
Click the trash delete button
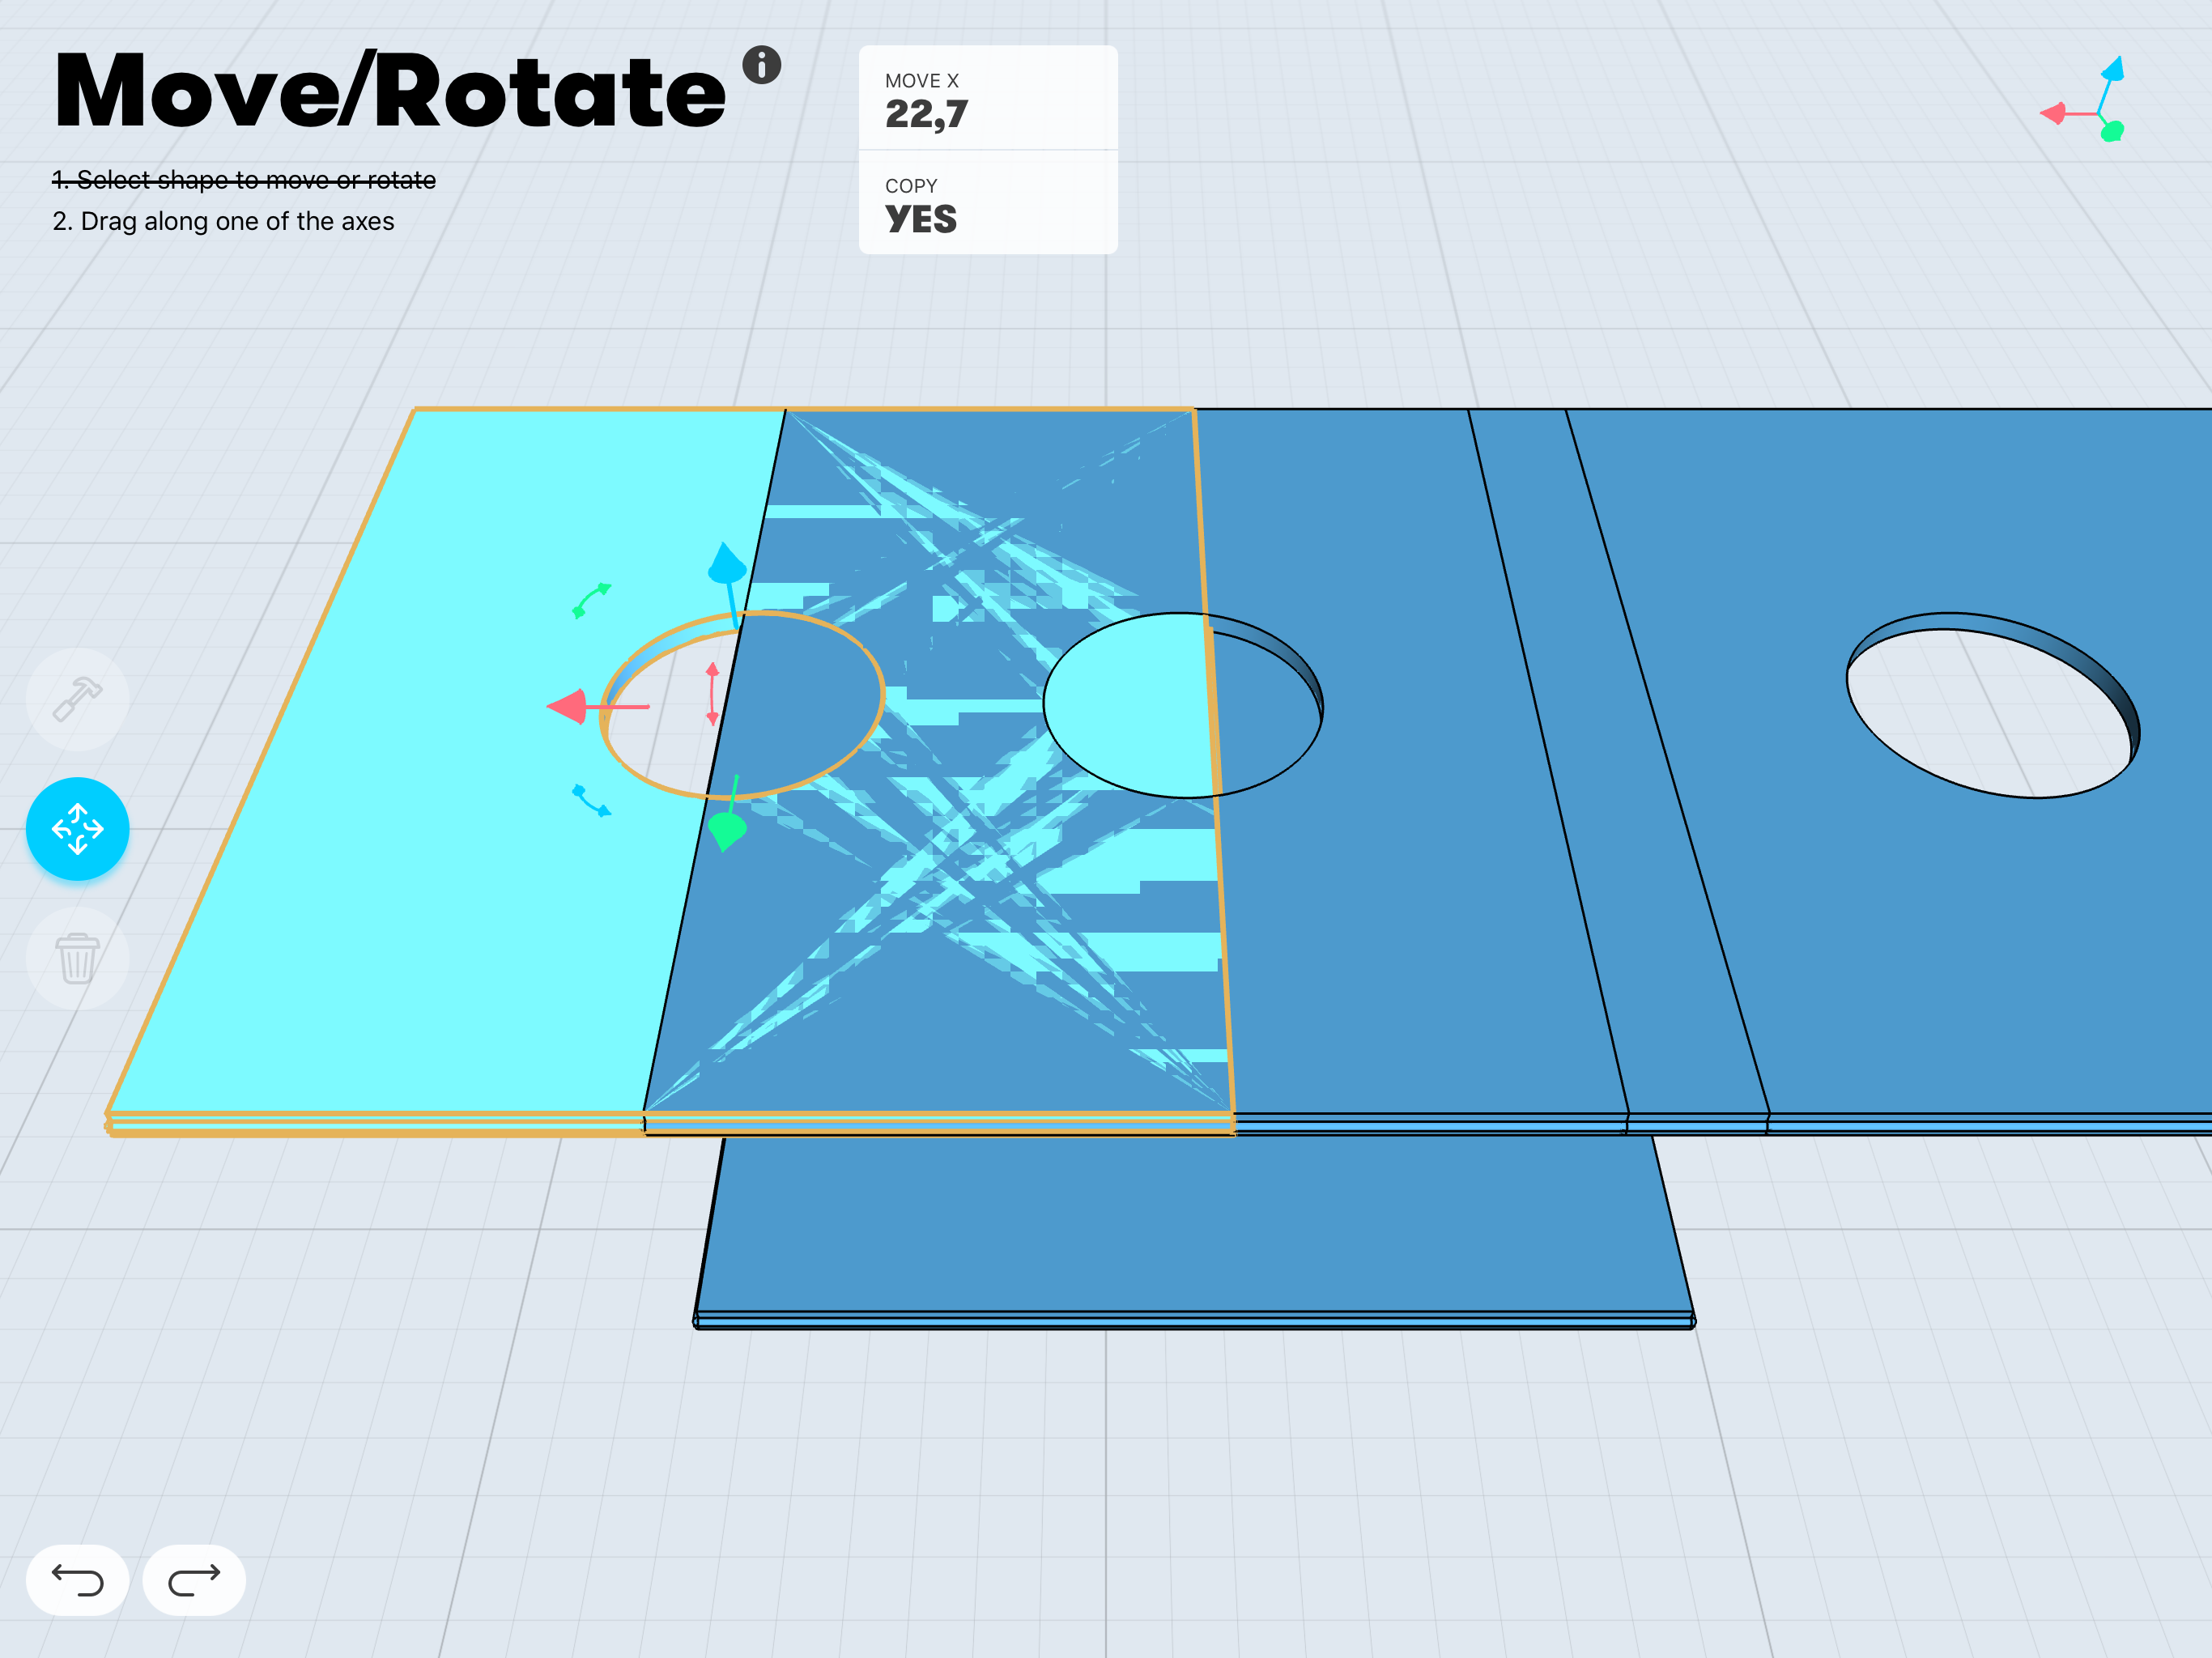(x=78, y=959)
